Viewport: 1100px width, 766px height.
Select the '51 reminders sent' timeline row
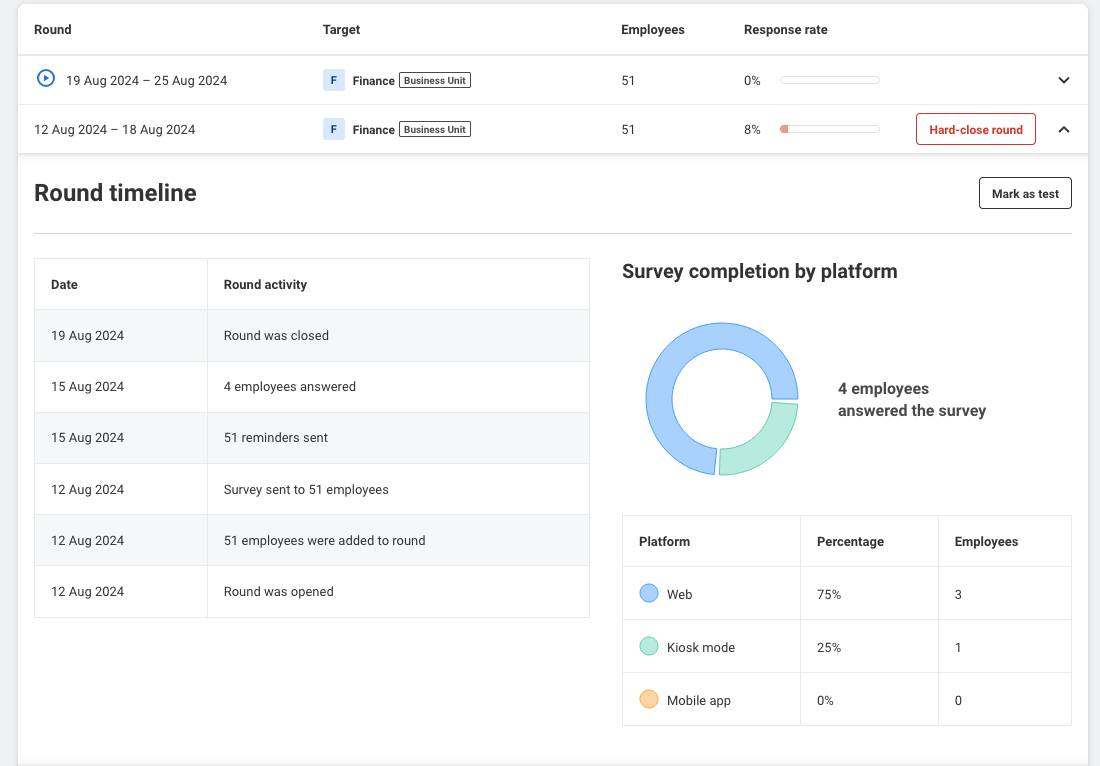311,438
